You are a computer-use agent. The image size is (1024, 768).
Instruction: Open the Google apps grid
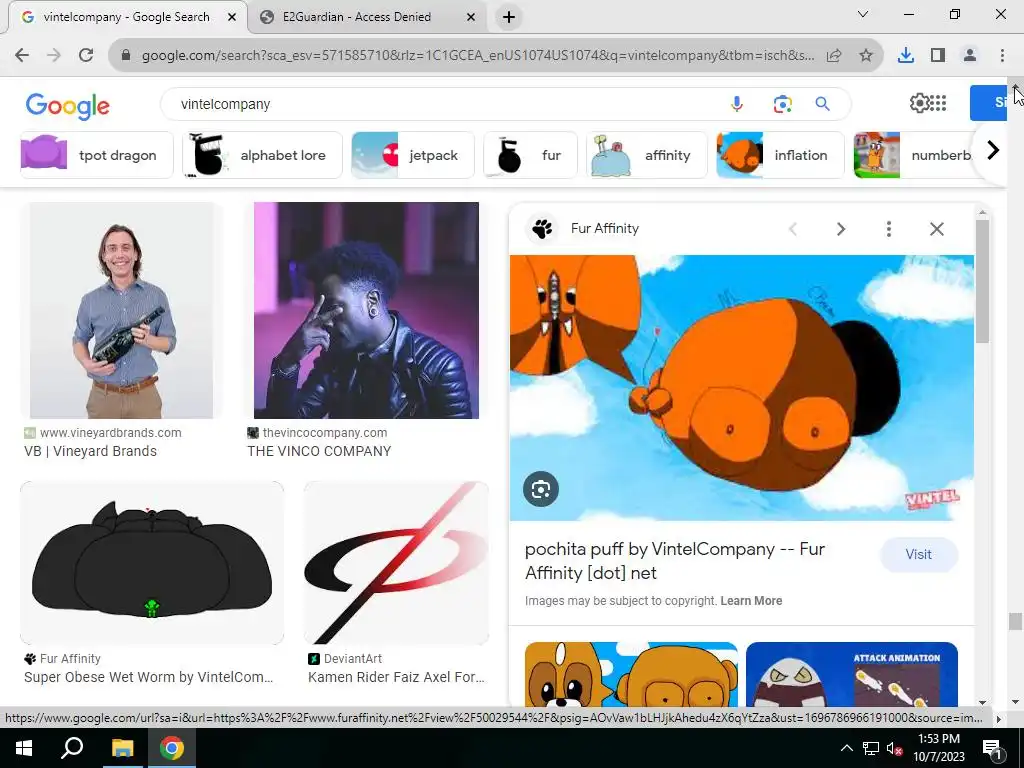[938, 103]
